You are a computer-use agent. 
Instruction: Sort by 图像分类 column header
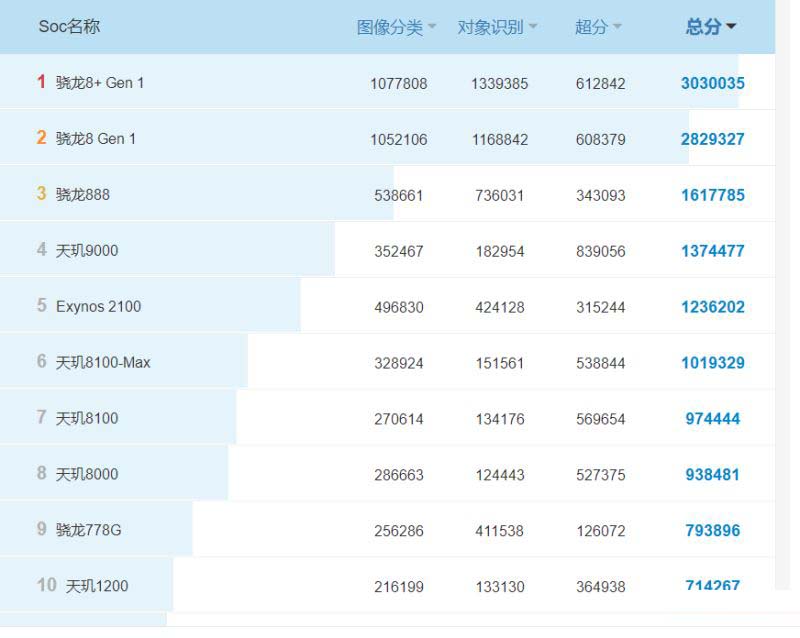point(396,27)
